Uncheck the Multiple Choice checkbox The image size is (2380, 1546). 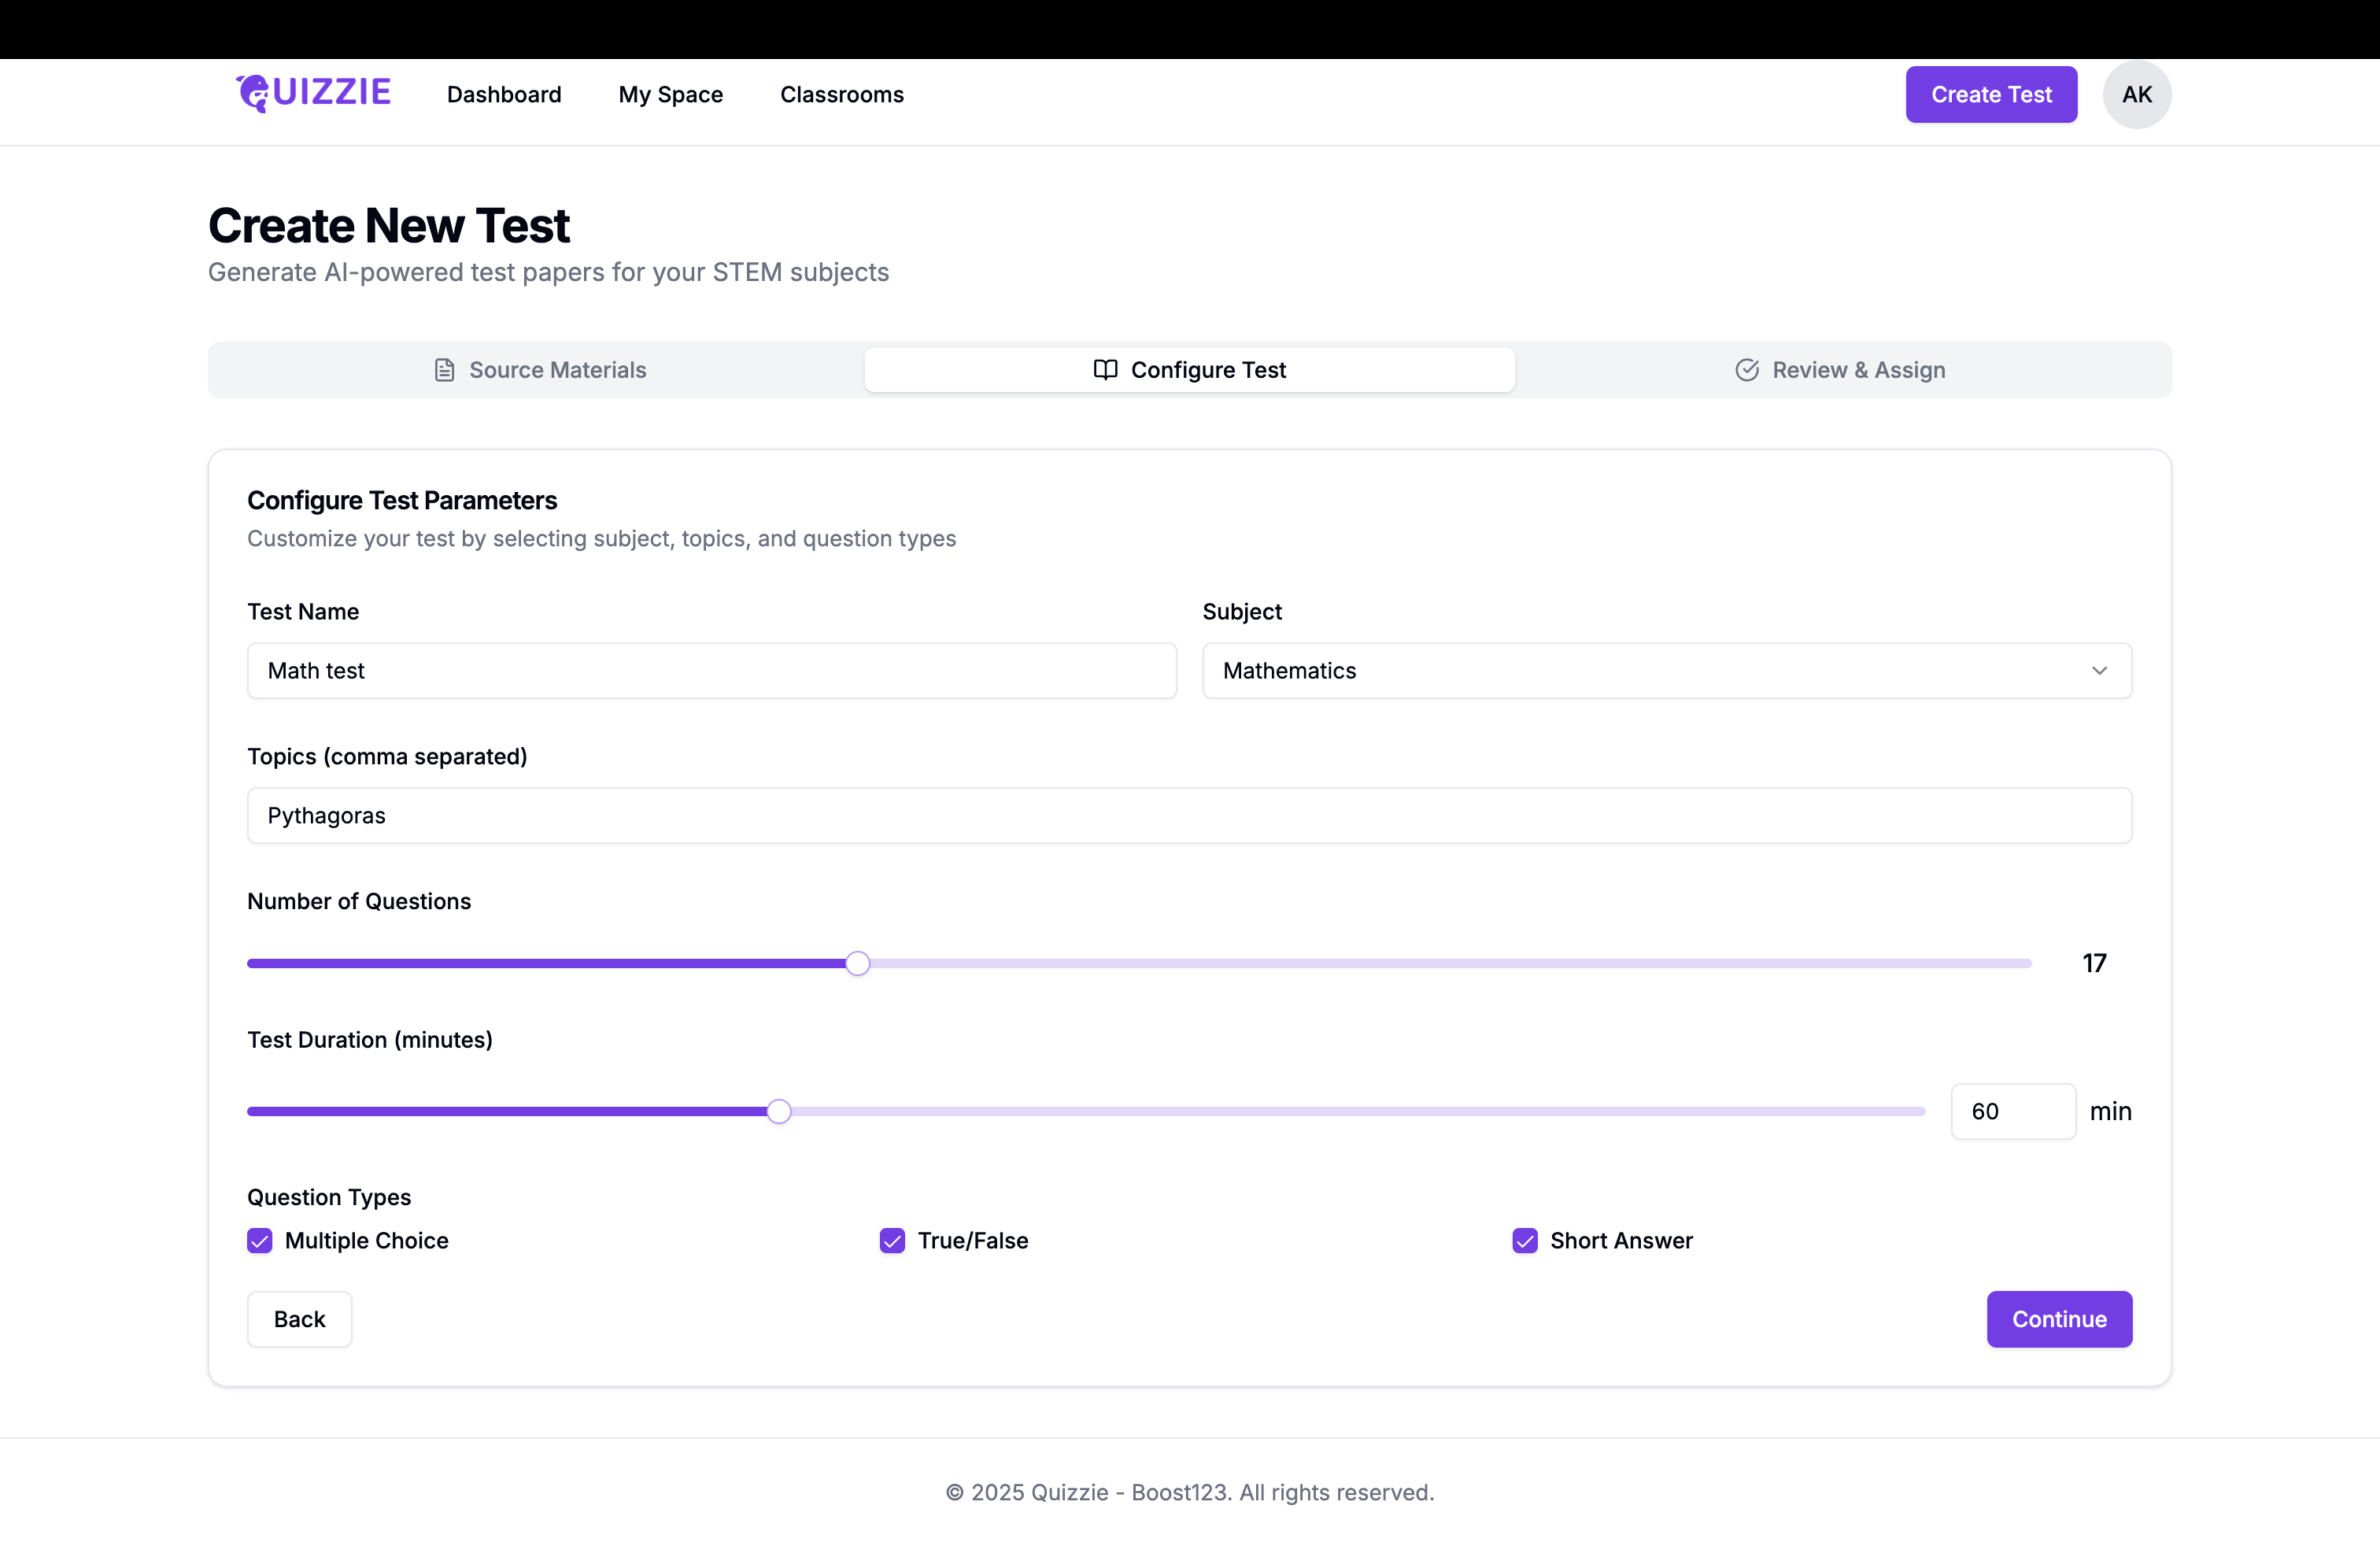click(260, 1240)
